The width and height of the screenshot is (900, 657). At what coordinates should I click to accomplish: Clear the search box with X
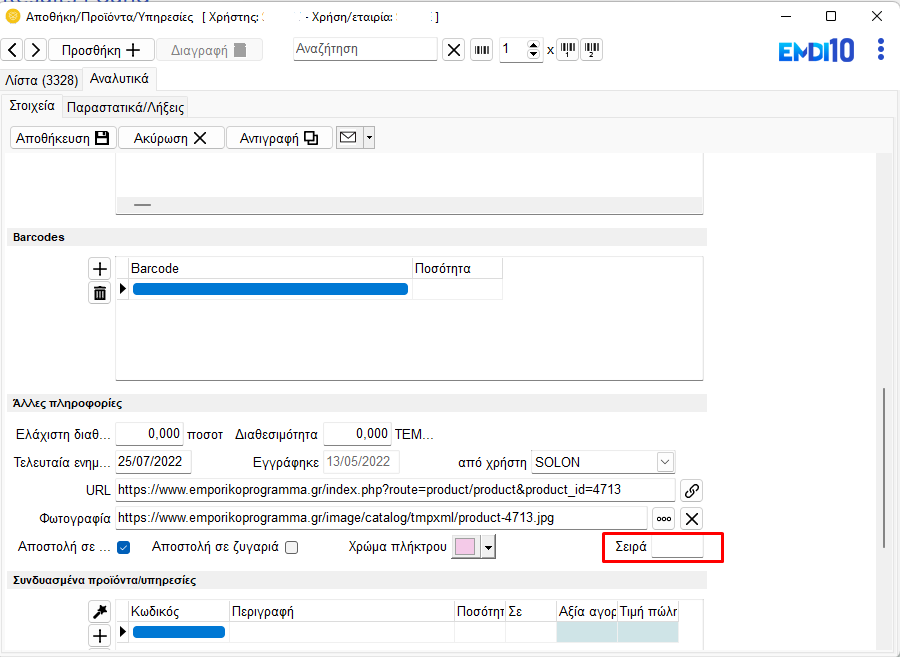pyautogui.click(x=453, y=50)
